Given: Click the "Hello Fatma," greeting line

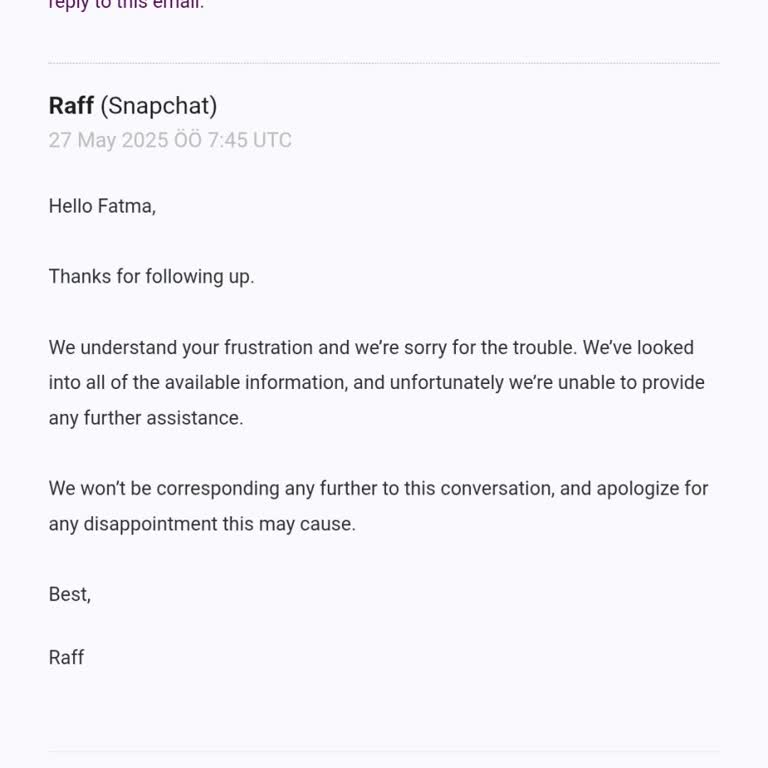Looking at the screenshot, I should click(102, 207).
